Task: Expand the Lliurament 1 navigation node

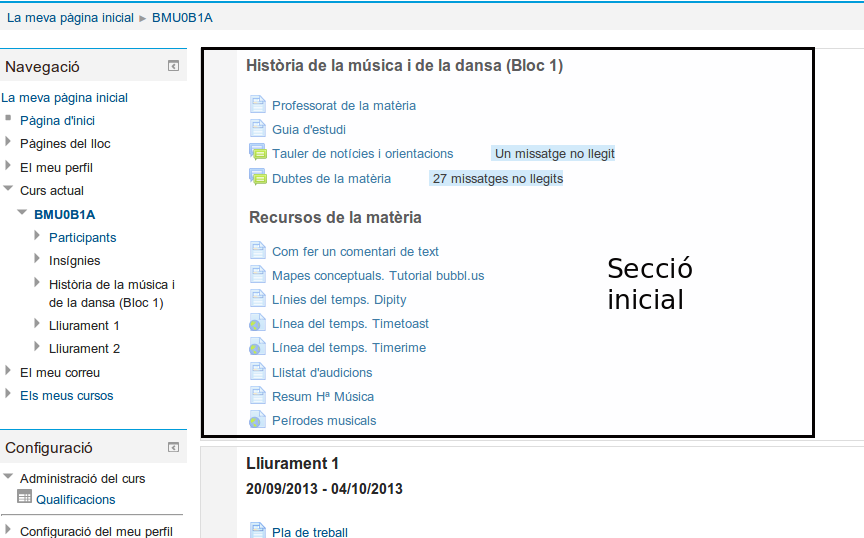Action: 37,324
